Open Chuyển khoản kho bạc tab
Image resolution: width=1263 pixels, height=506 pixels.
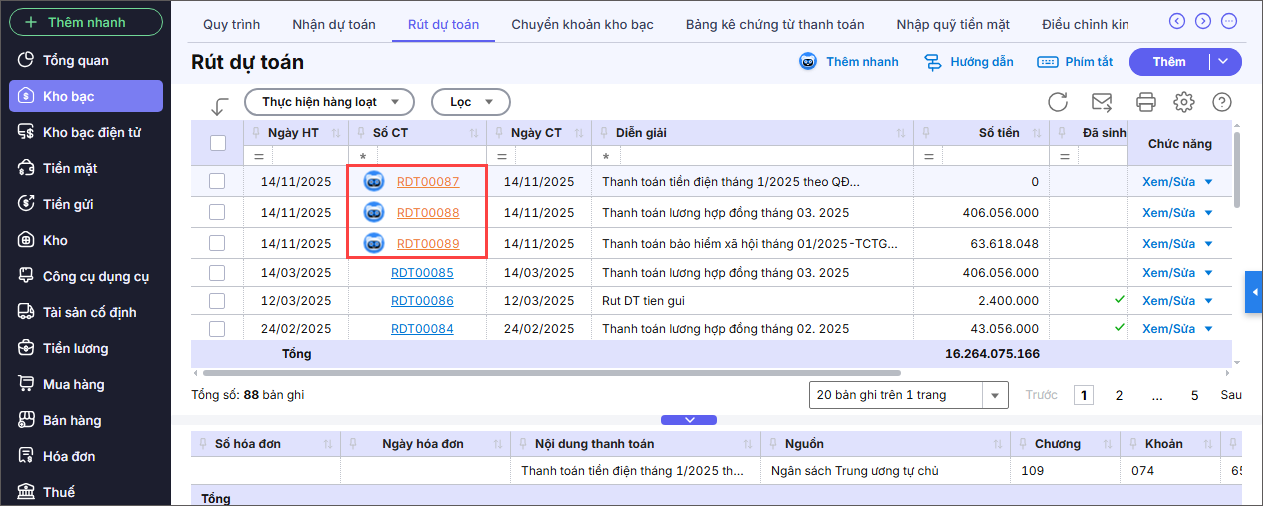pyautogui.click(x=582, y=24)
